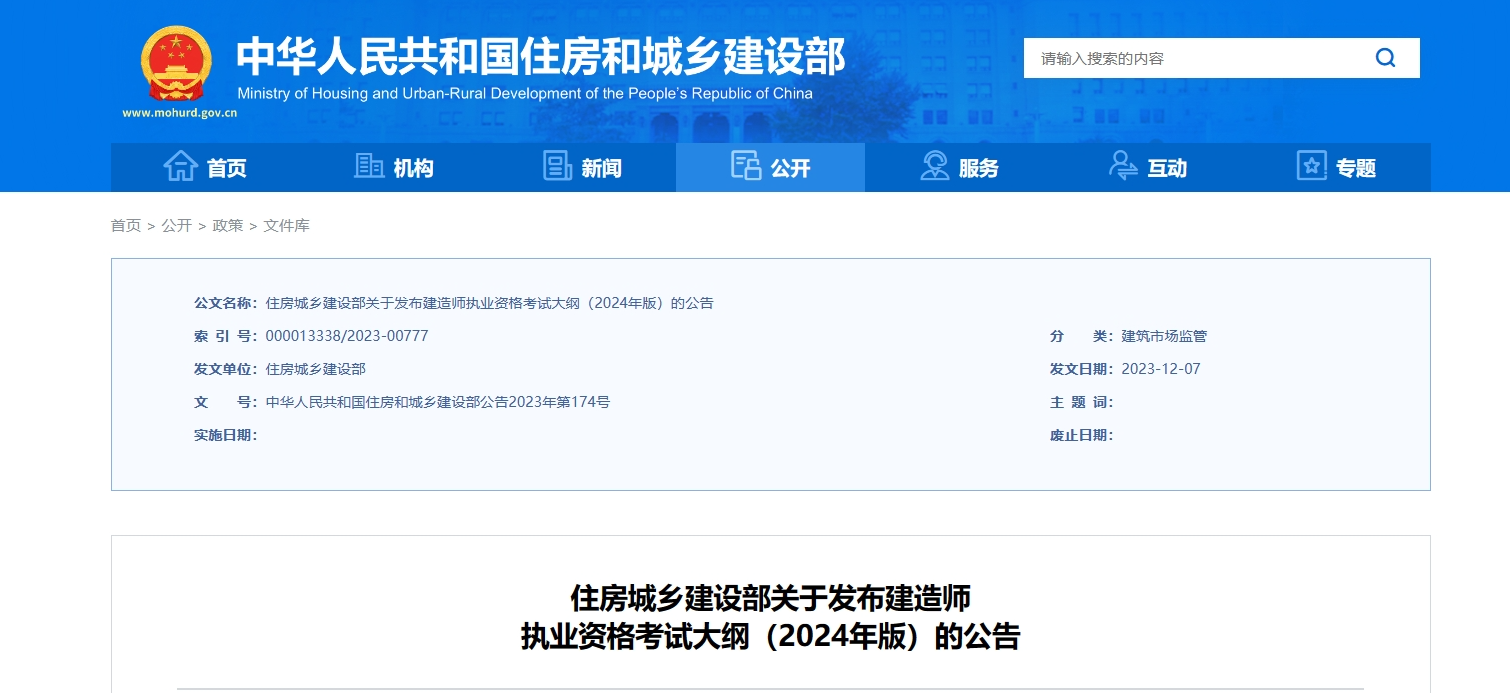The width and height of the screenshot is (1510, 693).
Task: Open the 机构 navigation tab
Action: (x=394, y=167)
